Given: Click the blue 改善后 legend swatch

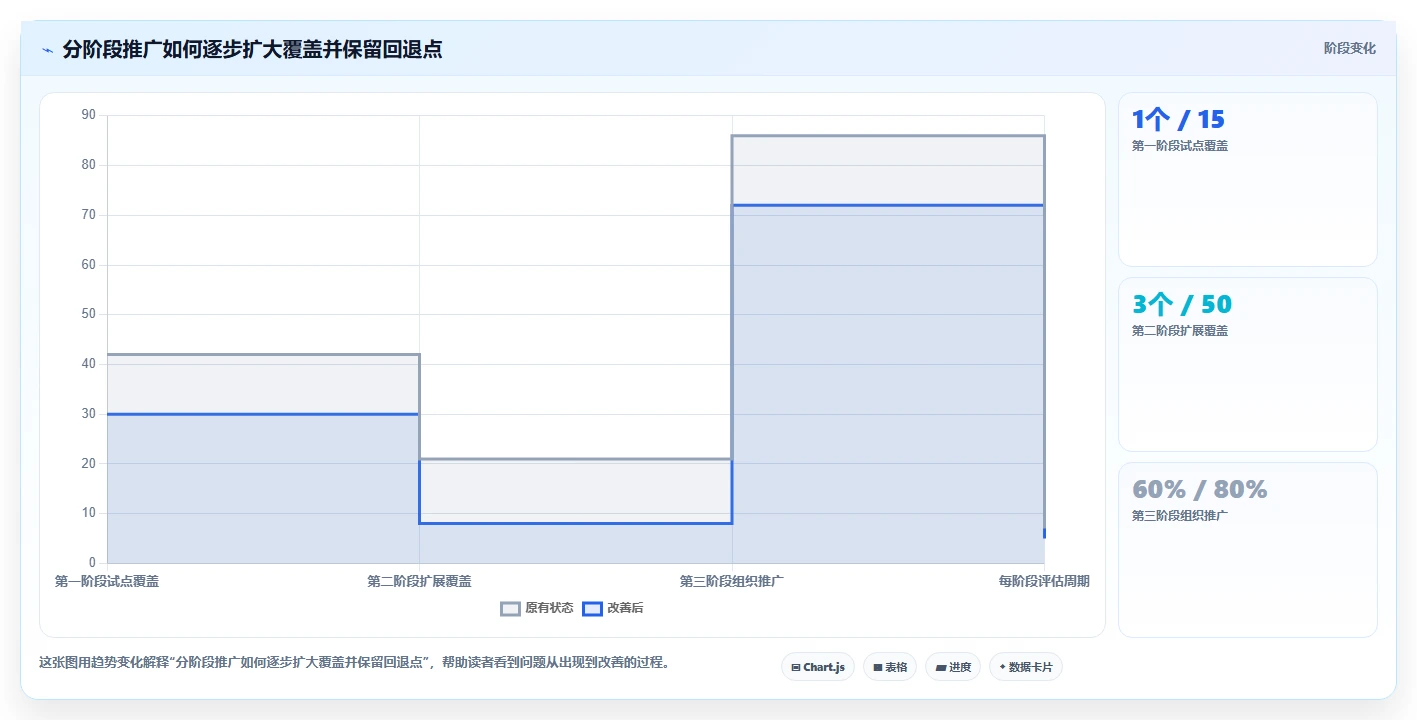Looking at the screenshot, I should 592,608.
